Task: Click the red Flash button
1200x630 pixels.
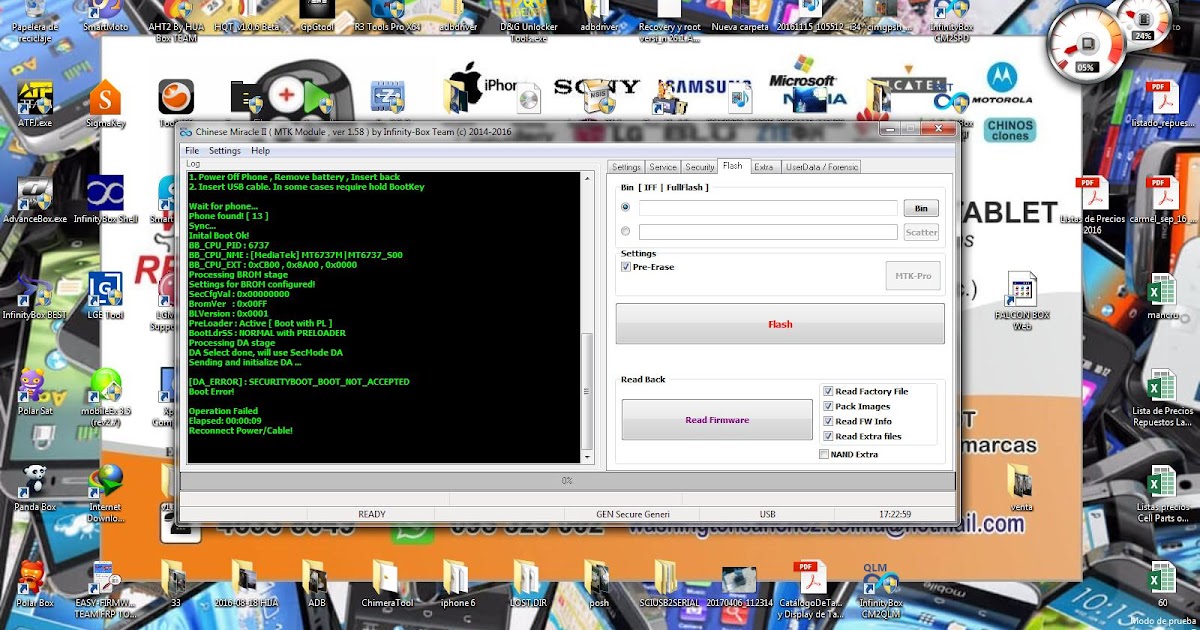Action: 780,324
